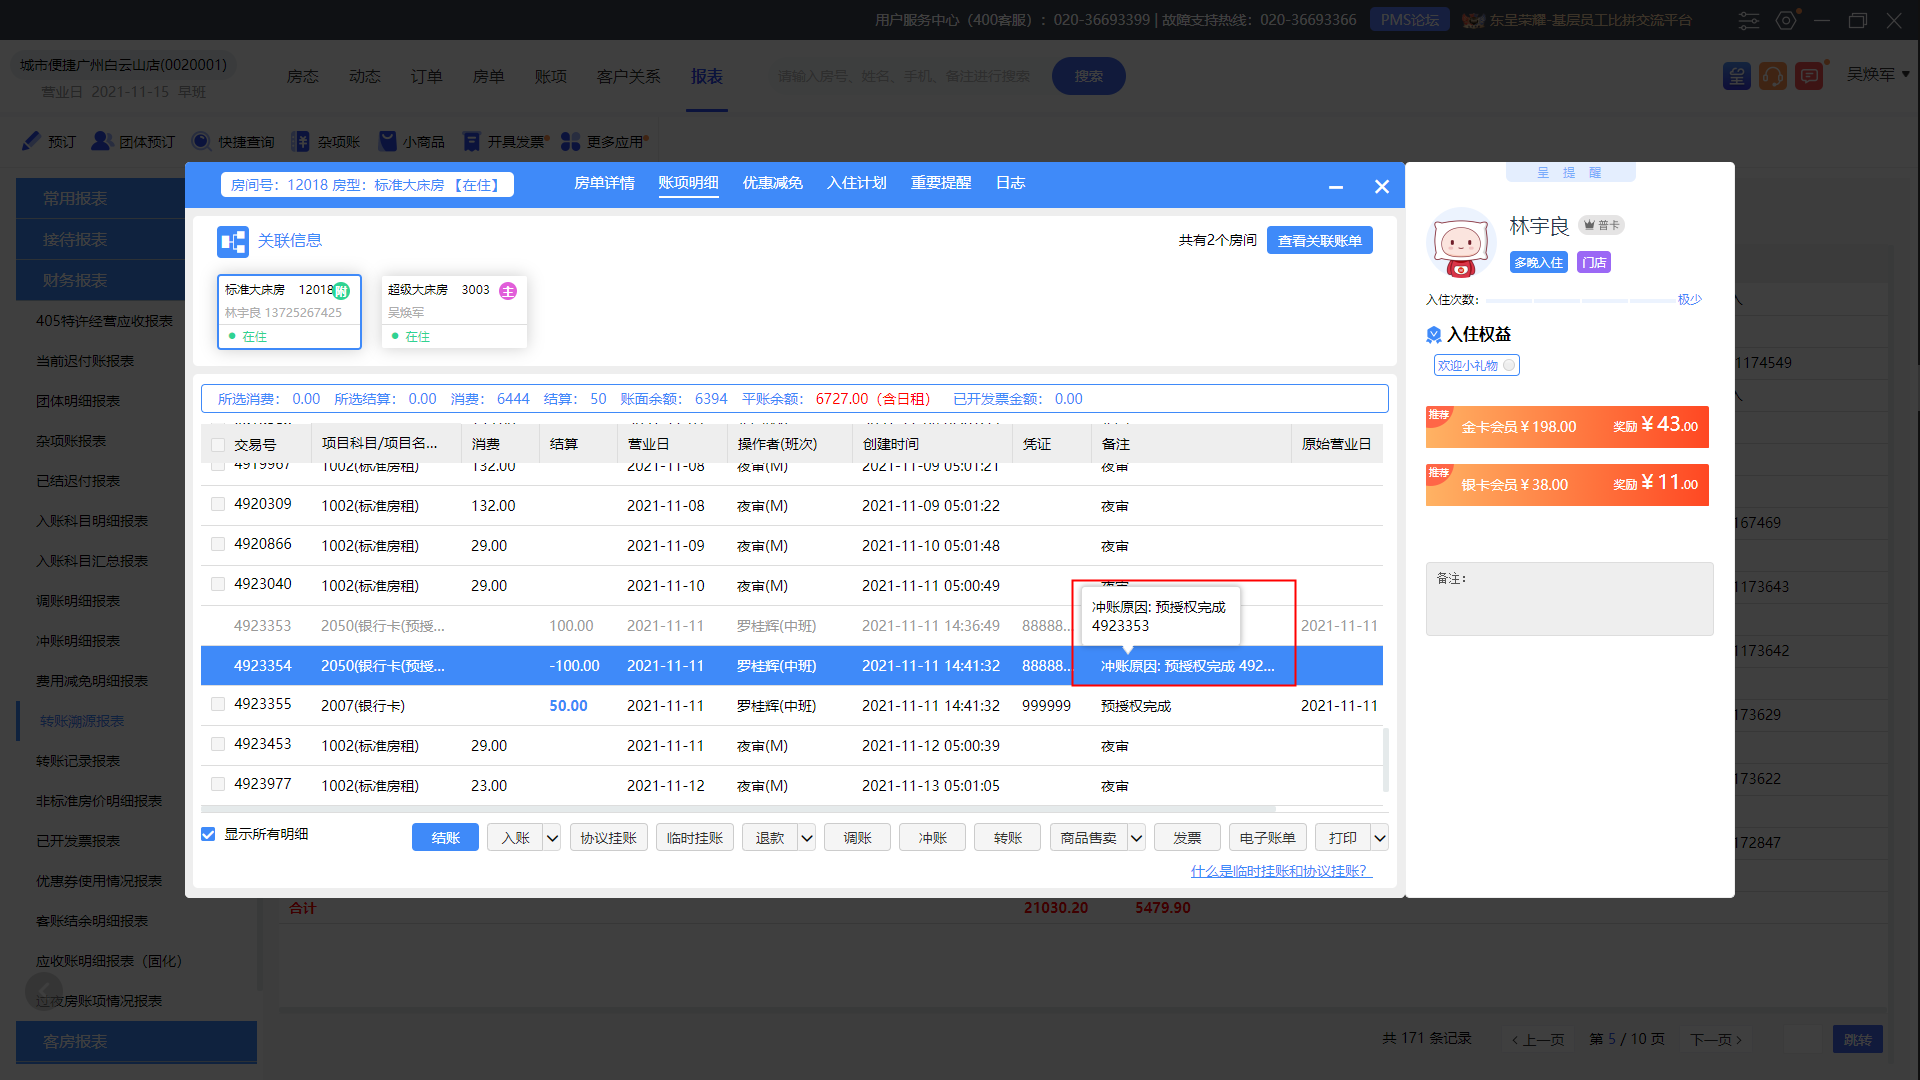Click the 冲账 button
Screen dimensions: 1920x1080
click(x=932, y=838)
